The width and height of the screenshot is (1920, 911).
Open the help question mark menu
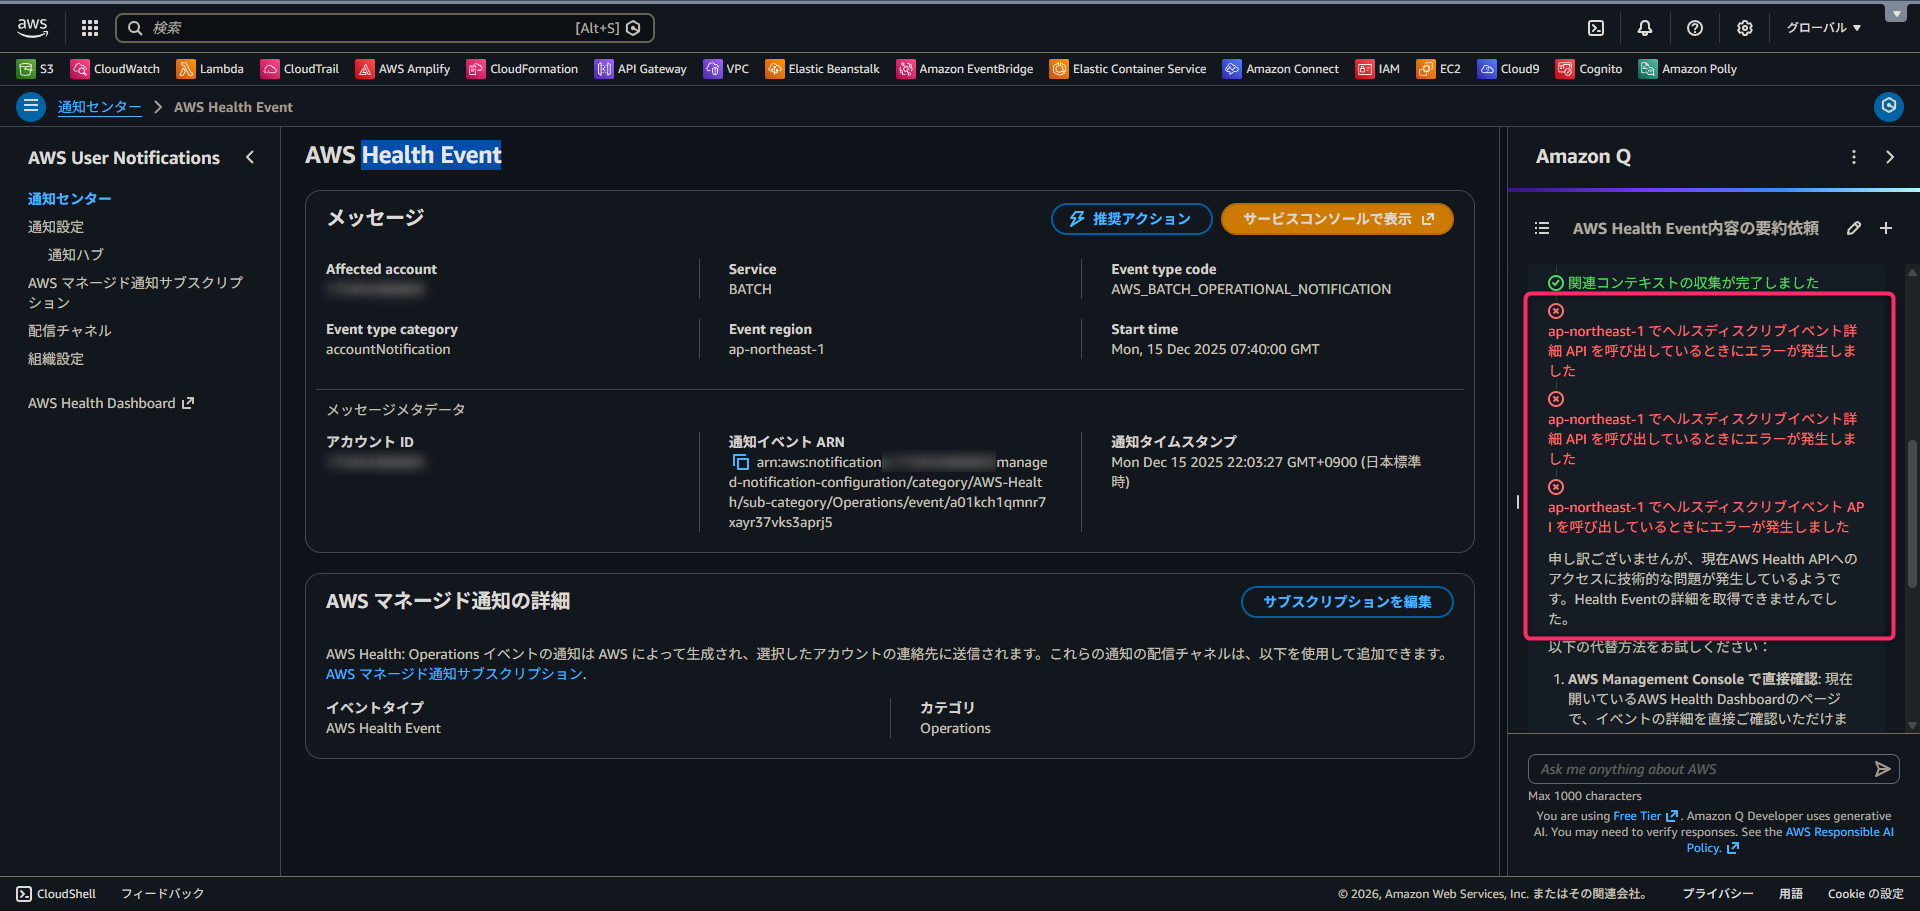[1695, 28]
